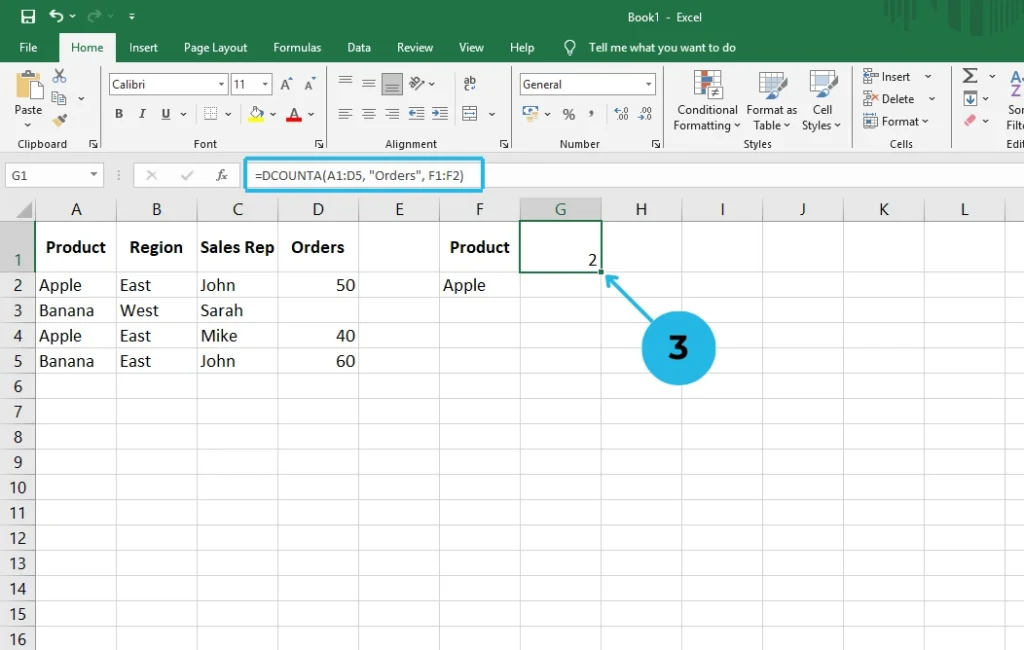Decrease font size with small A icon
The image size is (1024, 650).
(x=310, y=84)
